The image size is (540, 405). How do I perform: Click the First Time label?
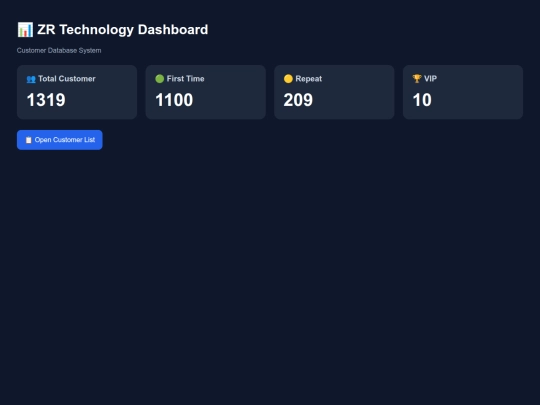pos(186,79)
